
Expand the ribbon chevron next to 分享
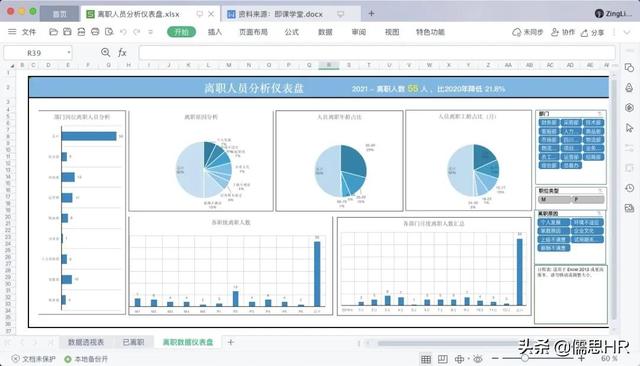pos(627,32)
